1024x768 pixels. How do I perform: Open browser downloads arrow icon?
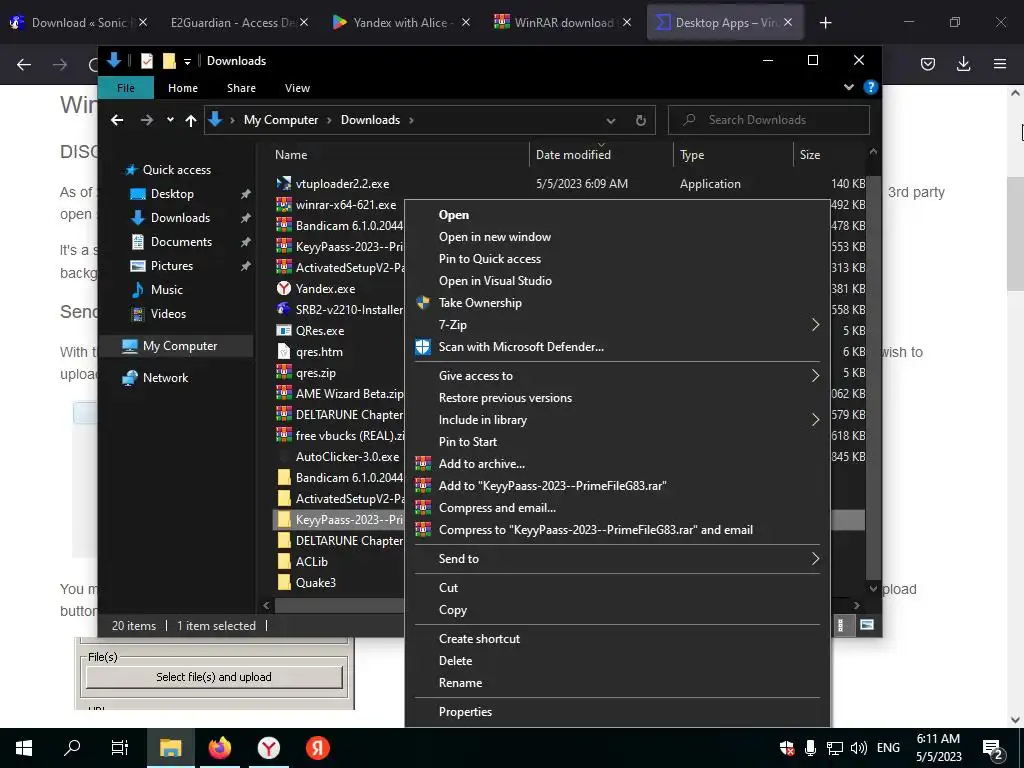(x=963, y=64)
